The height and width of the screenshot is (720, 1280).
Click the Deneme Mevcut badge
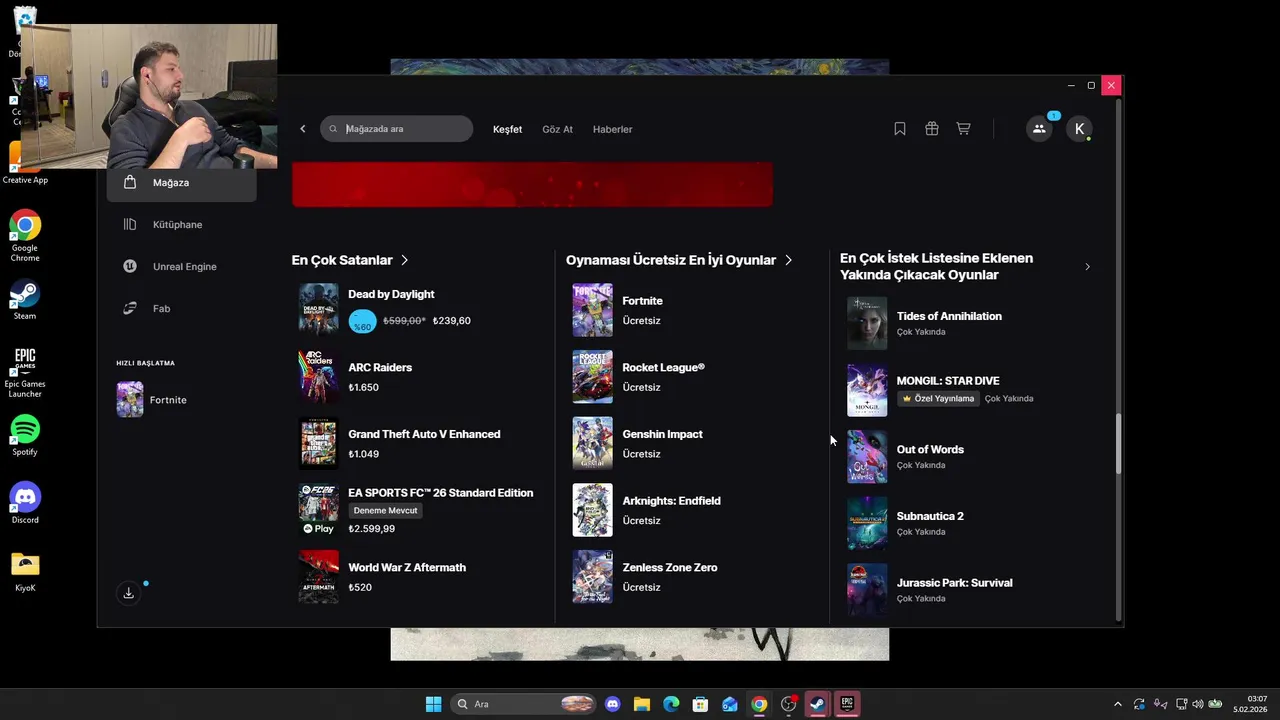(385, 510)
